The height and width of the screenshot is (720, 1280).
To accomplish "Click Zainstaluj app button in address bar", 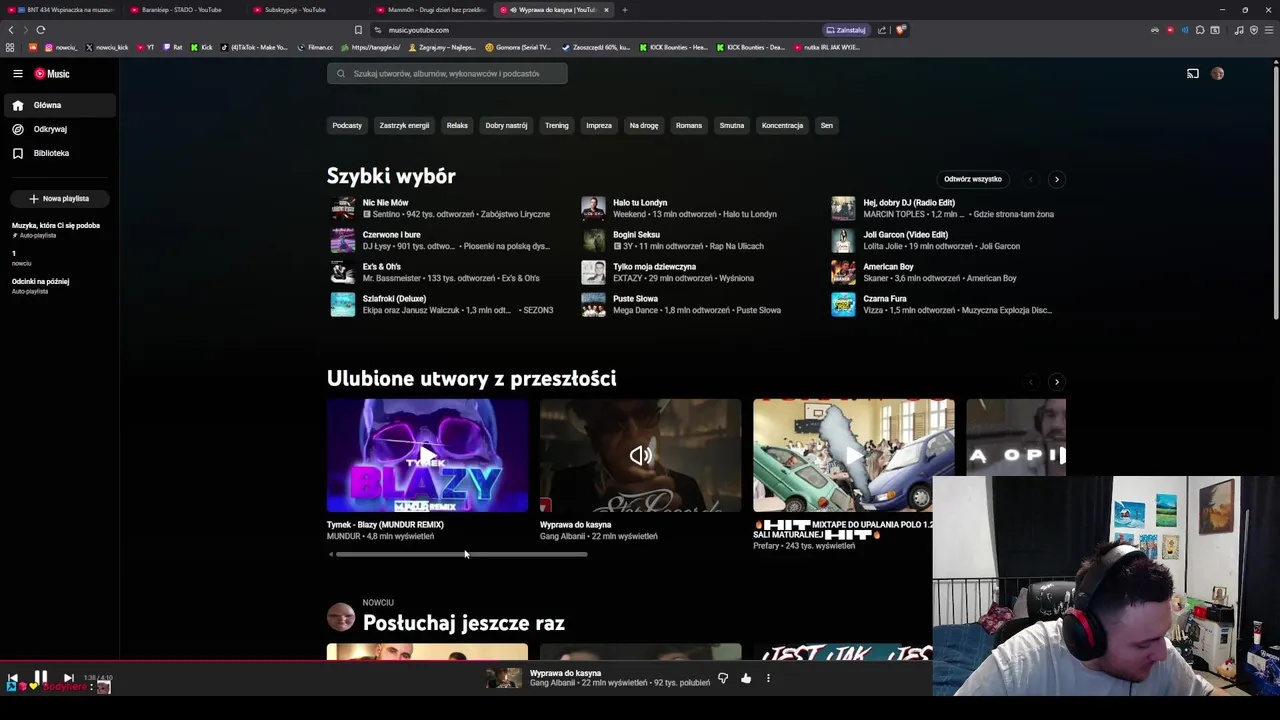I will point(846,30).
